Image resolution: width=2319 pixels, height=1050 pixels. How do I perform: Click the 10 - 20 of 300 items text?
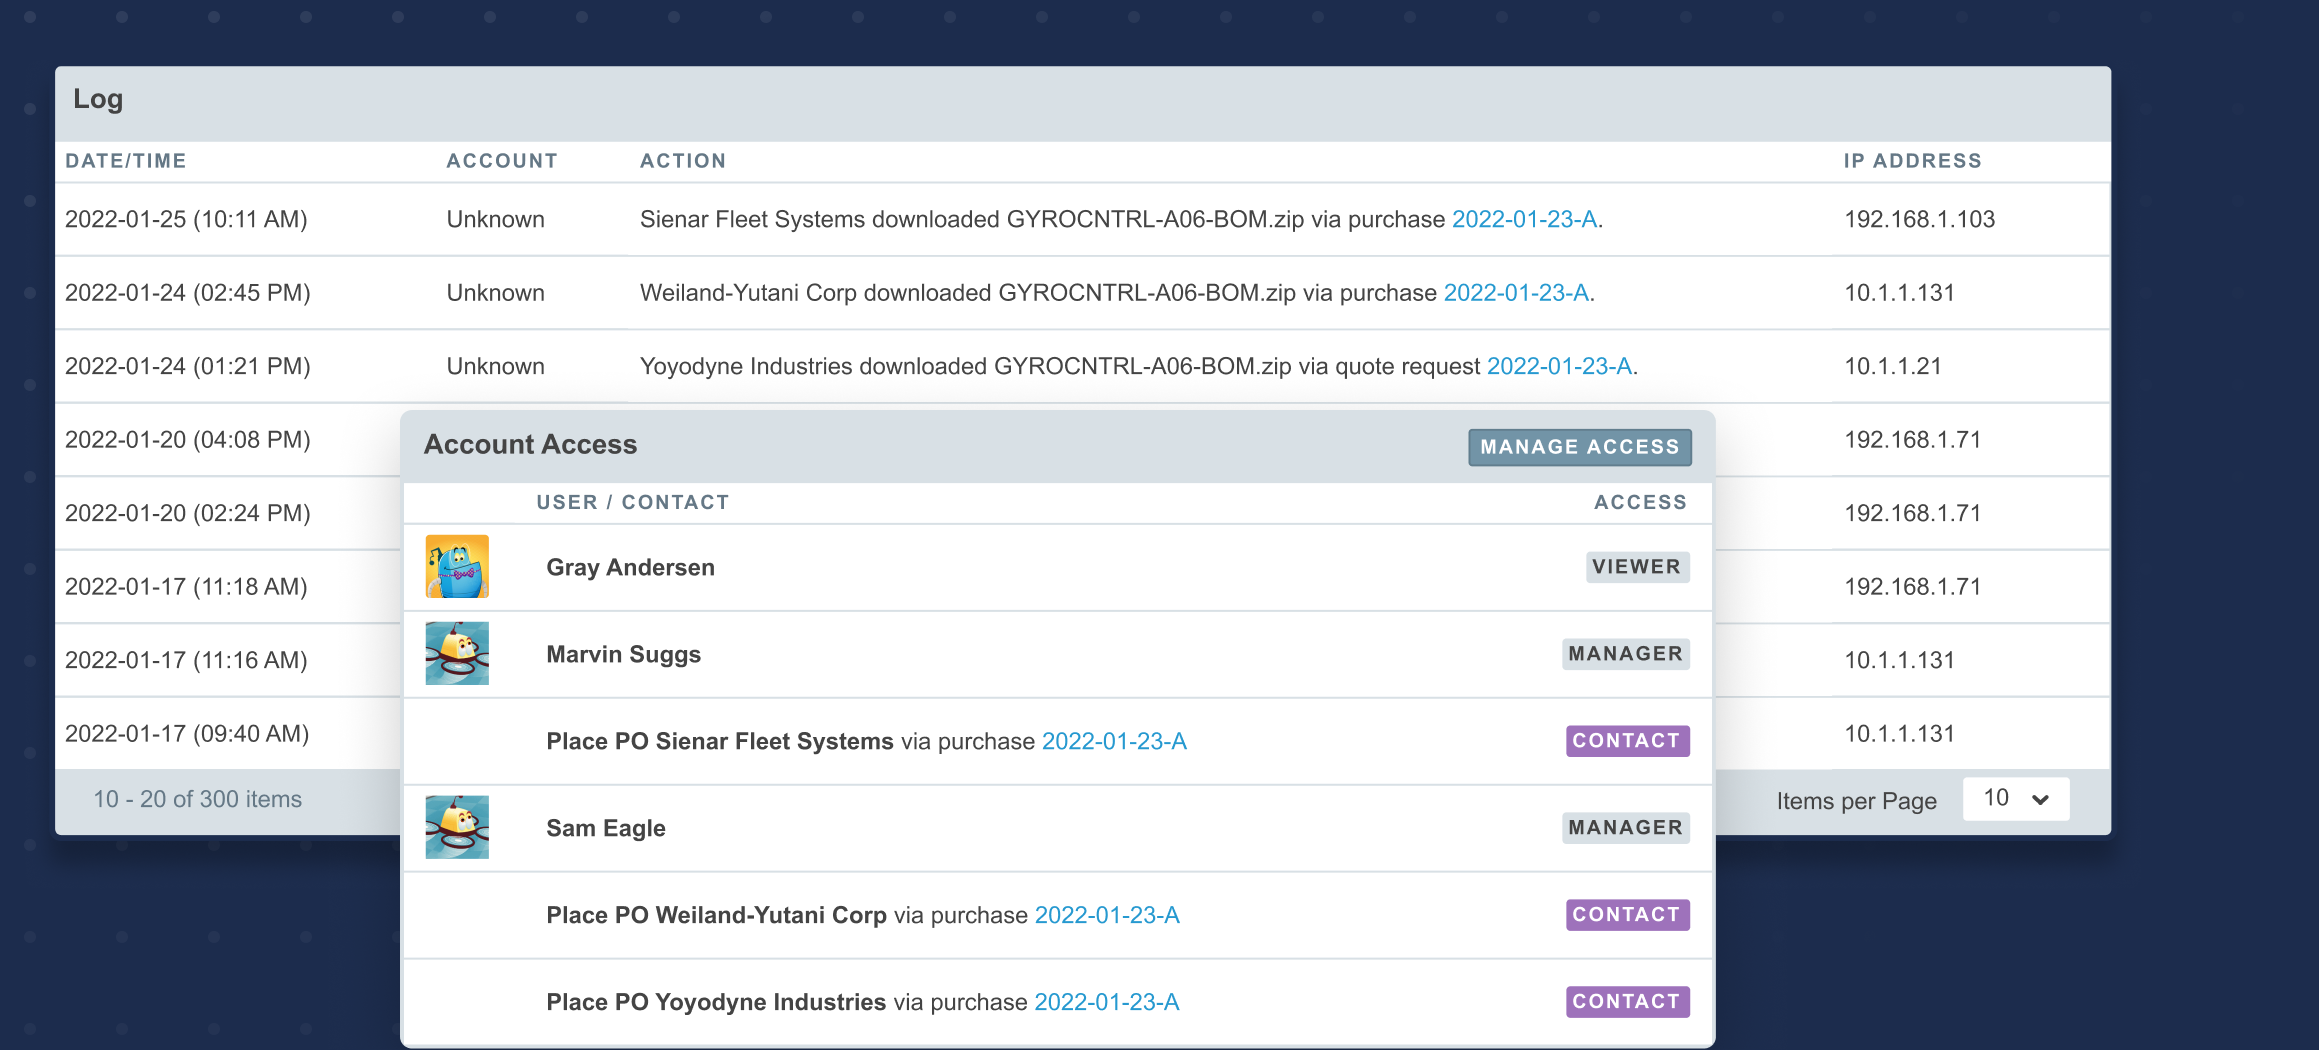pos(197,799)
